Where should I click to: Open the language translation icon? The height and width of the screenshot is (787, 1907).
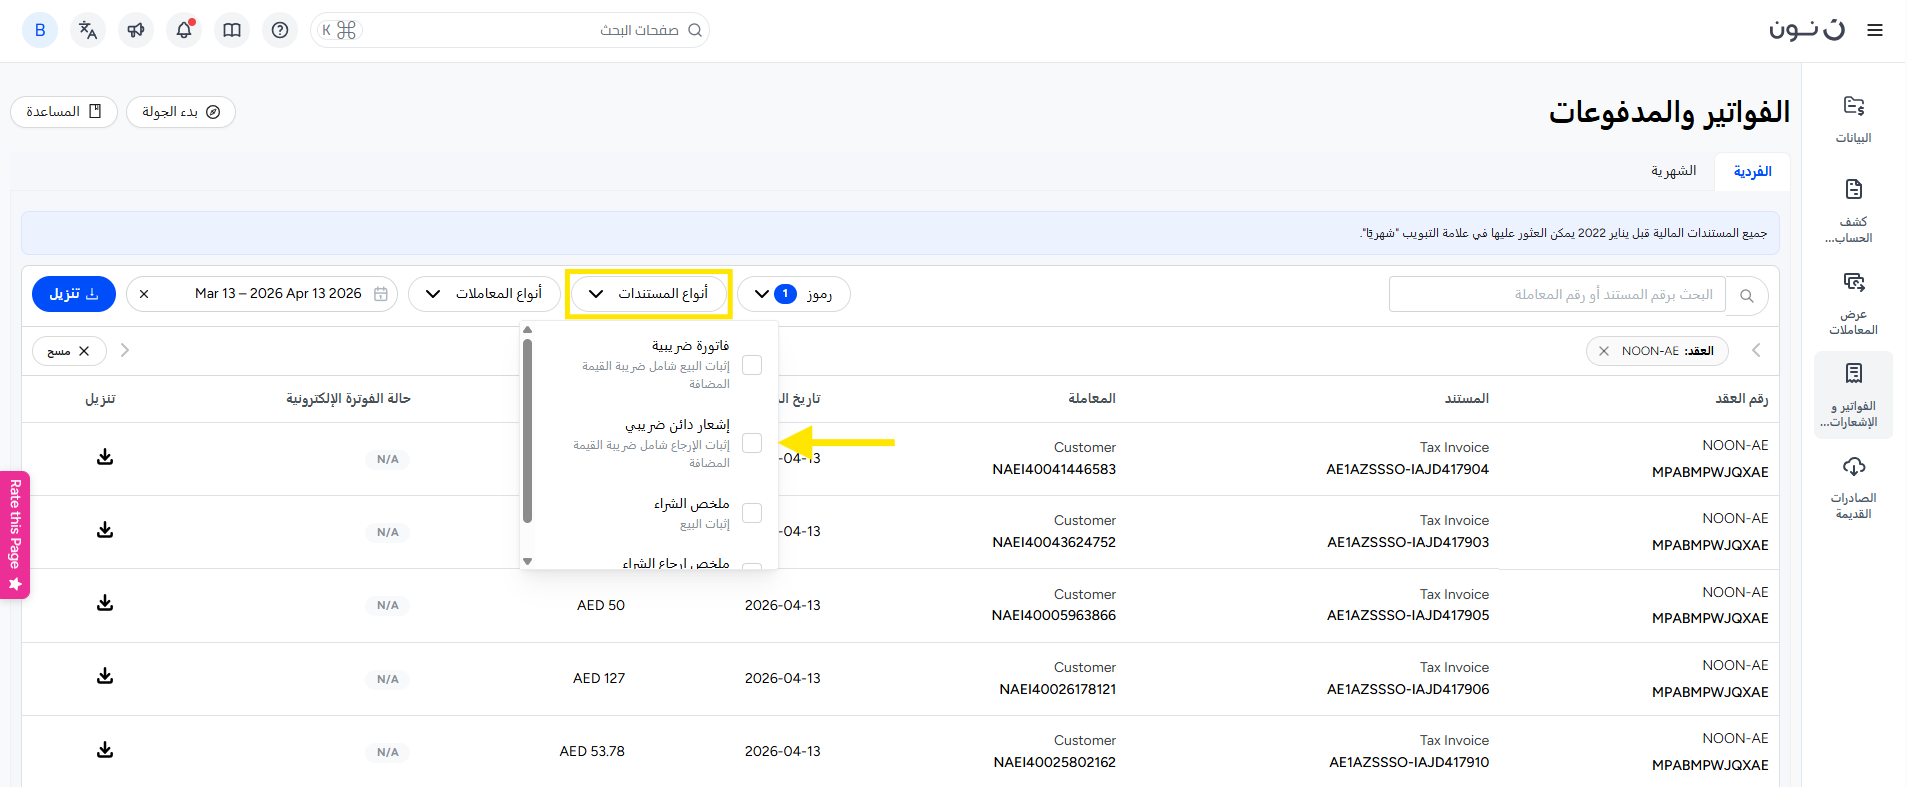[x=88, y=30]
